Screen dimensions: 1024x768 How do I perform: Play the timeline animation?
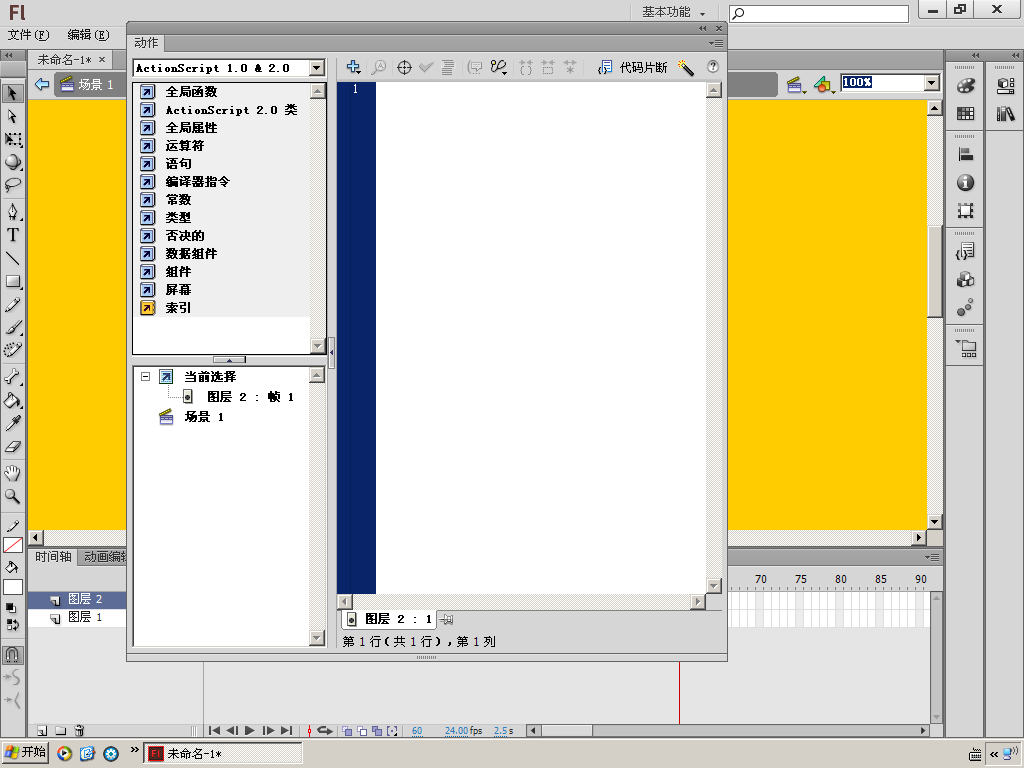pos(249,731)
